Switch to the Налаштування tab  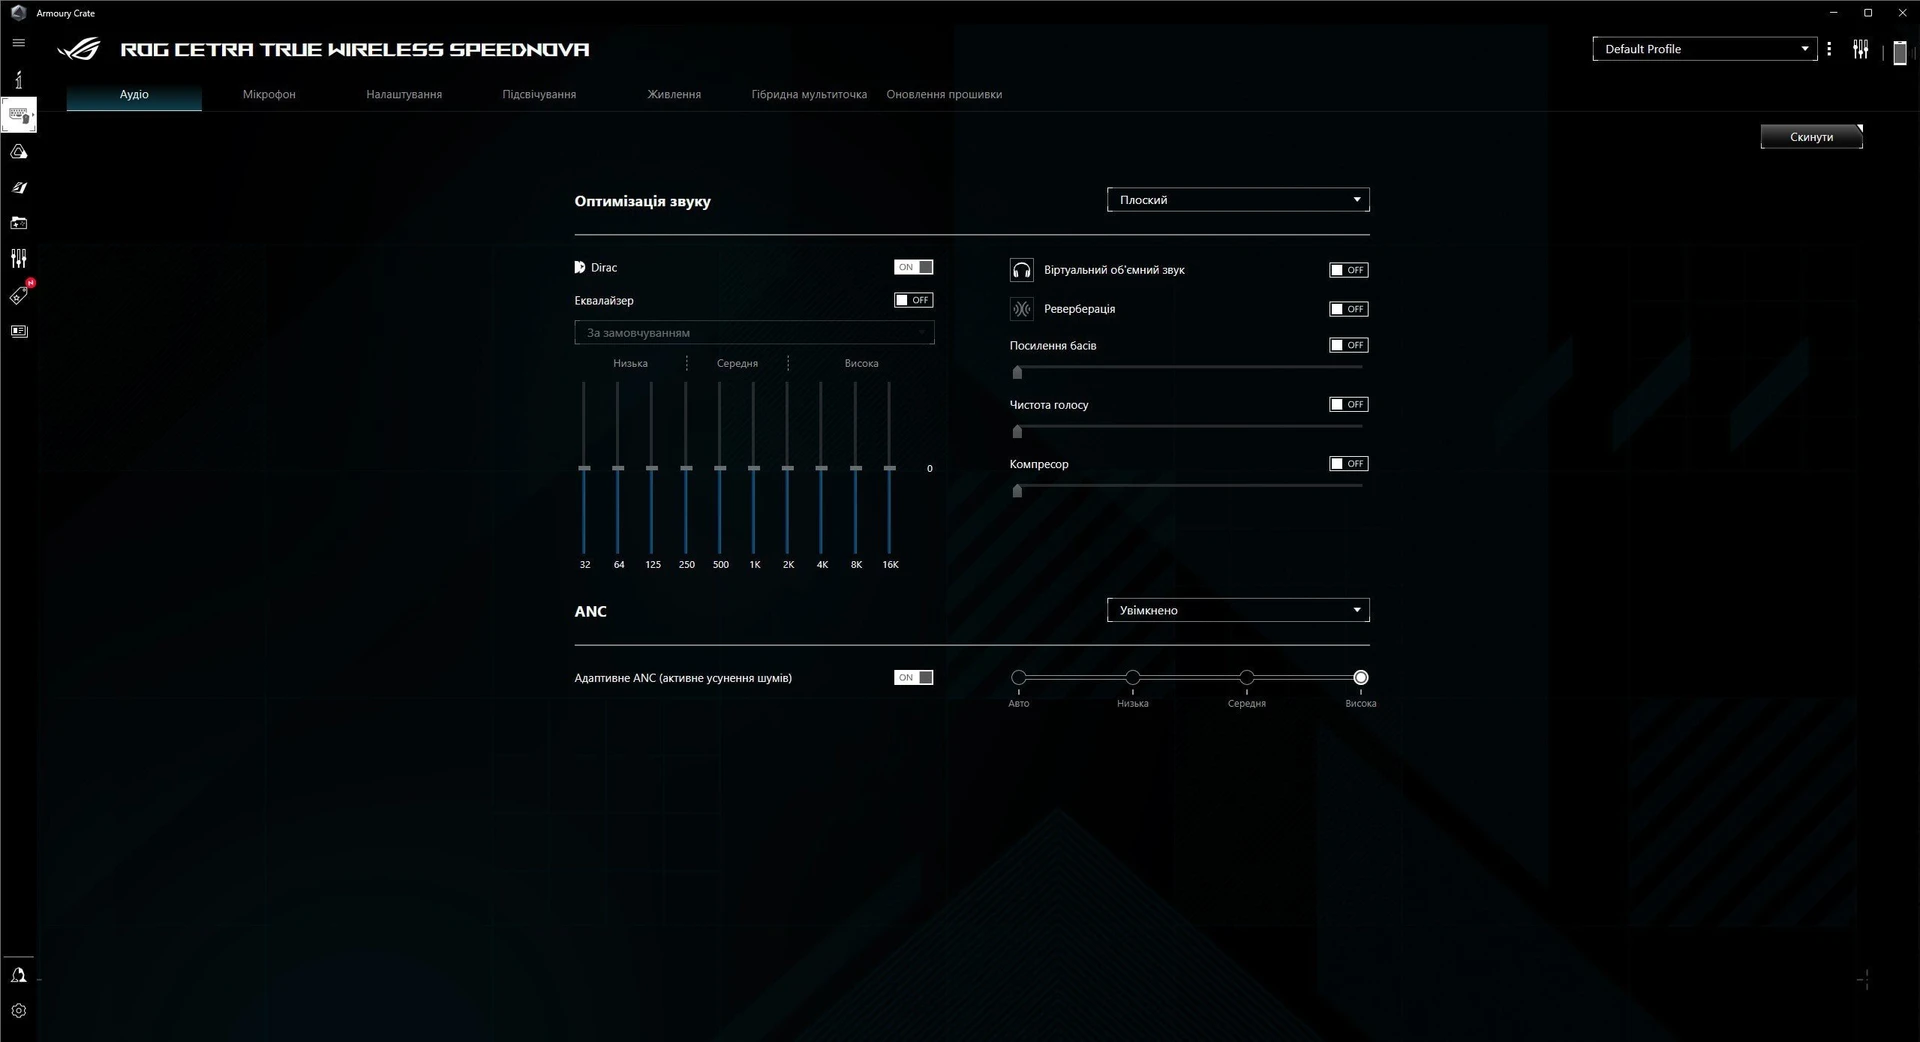404,95
